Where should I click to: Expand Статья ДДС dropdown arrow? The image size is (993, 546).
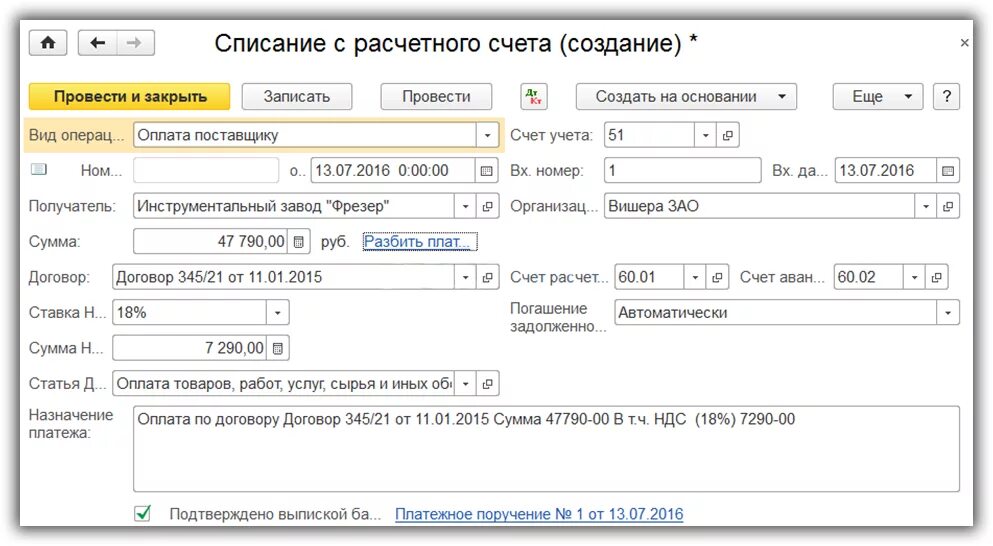point(465,384)
